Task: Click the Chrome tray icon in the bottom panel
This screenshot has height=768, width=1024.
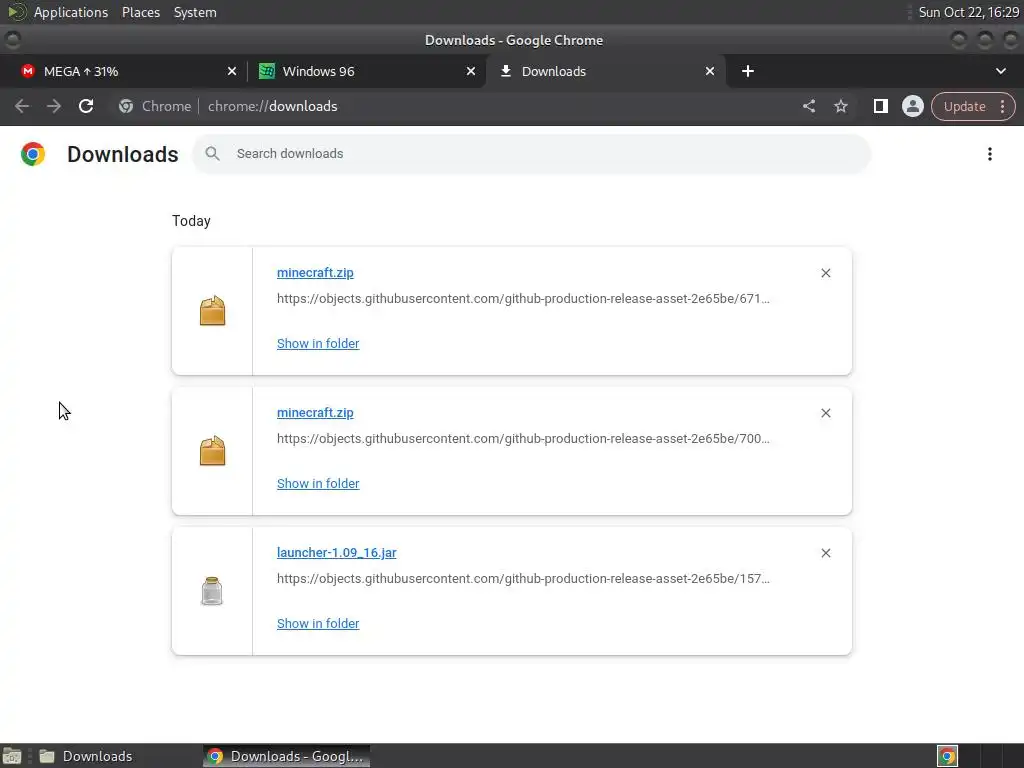Action: click(948, 756)
